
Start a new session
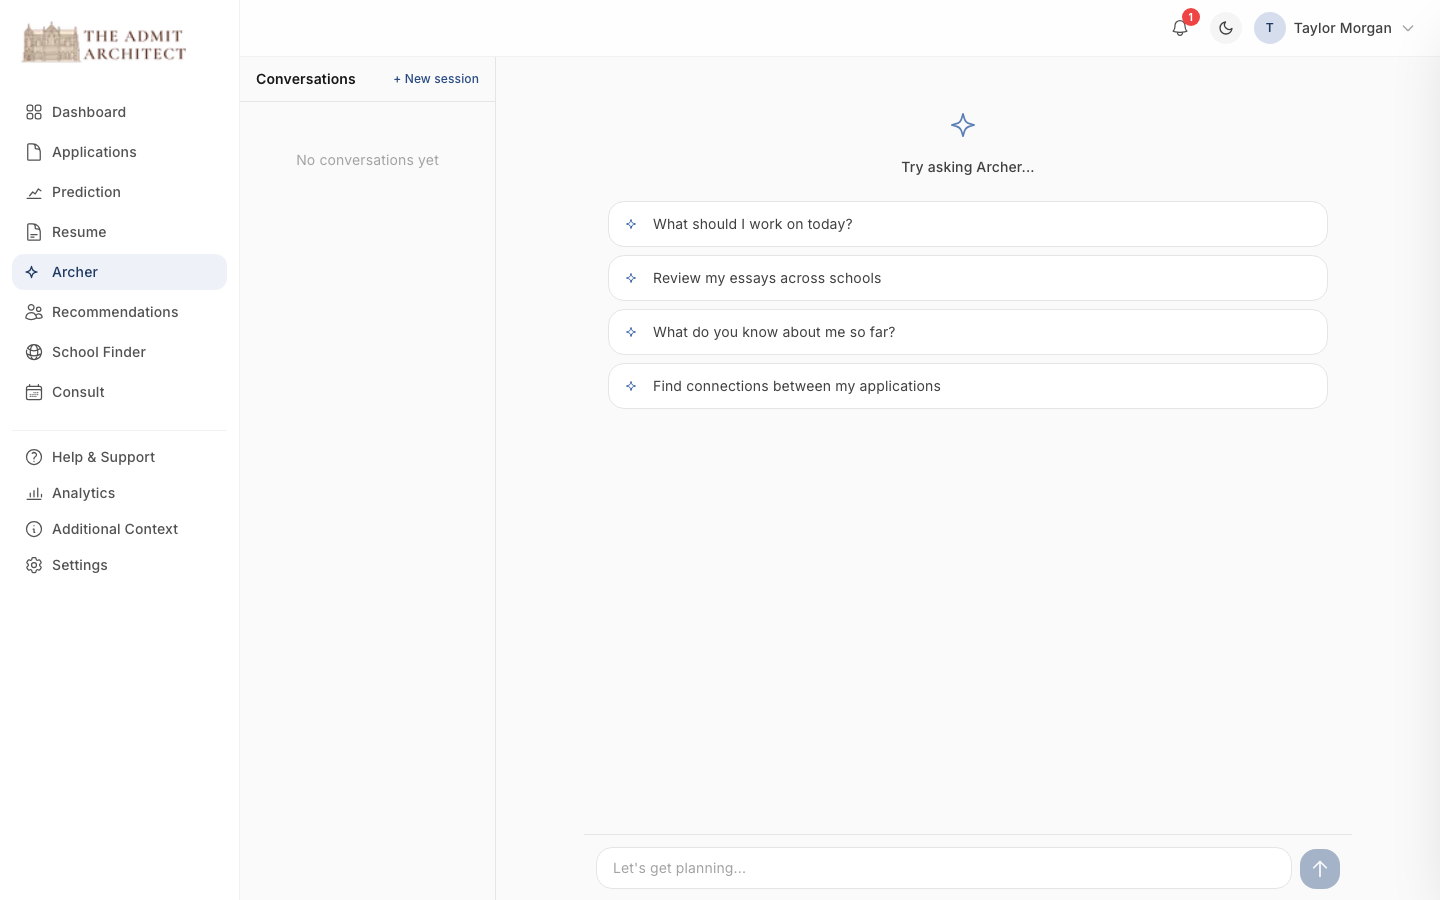[x=436, y=79]
